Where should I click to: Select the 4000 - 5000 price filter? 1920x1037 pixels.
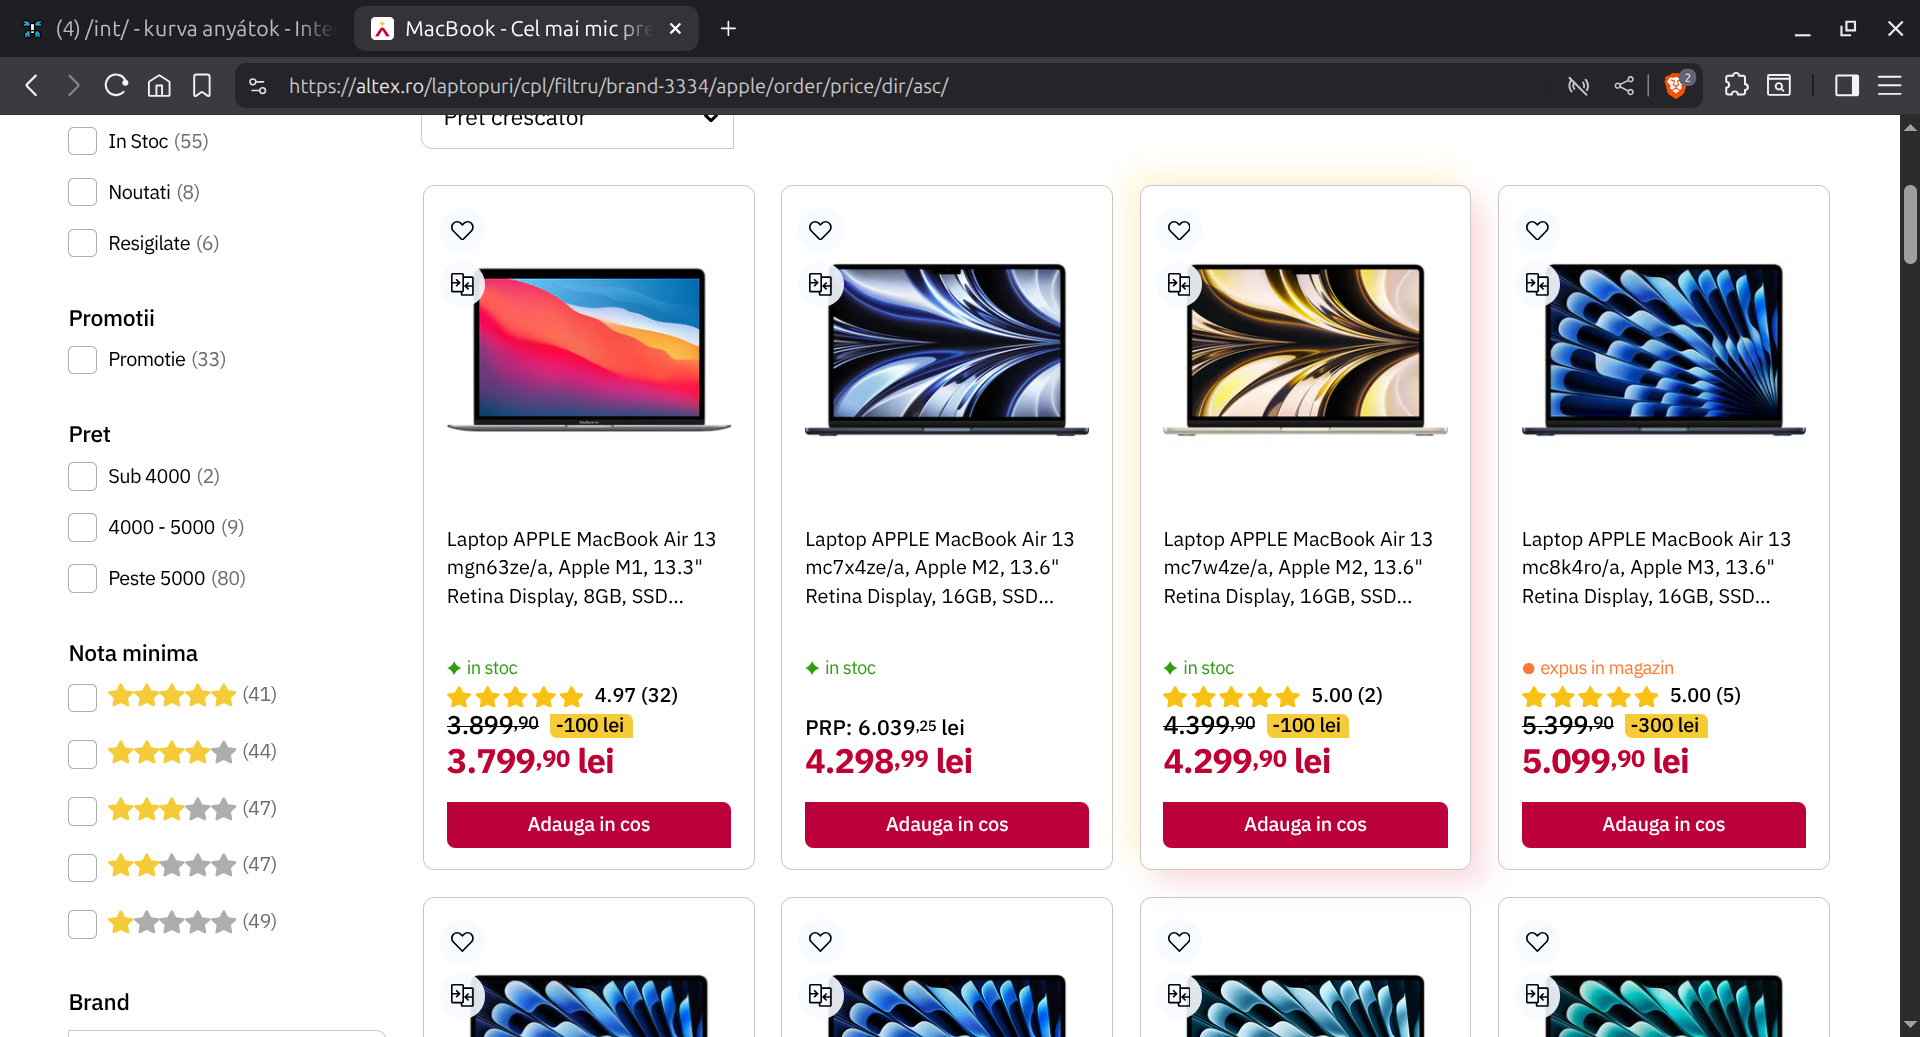(82, 527)
